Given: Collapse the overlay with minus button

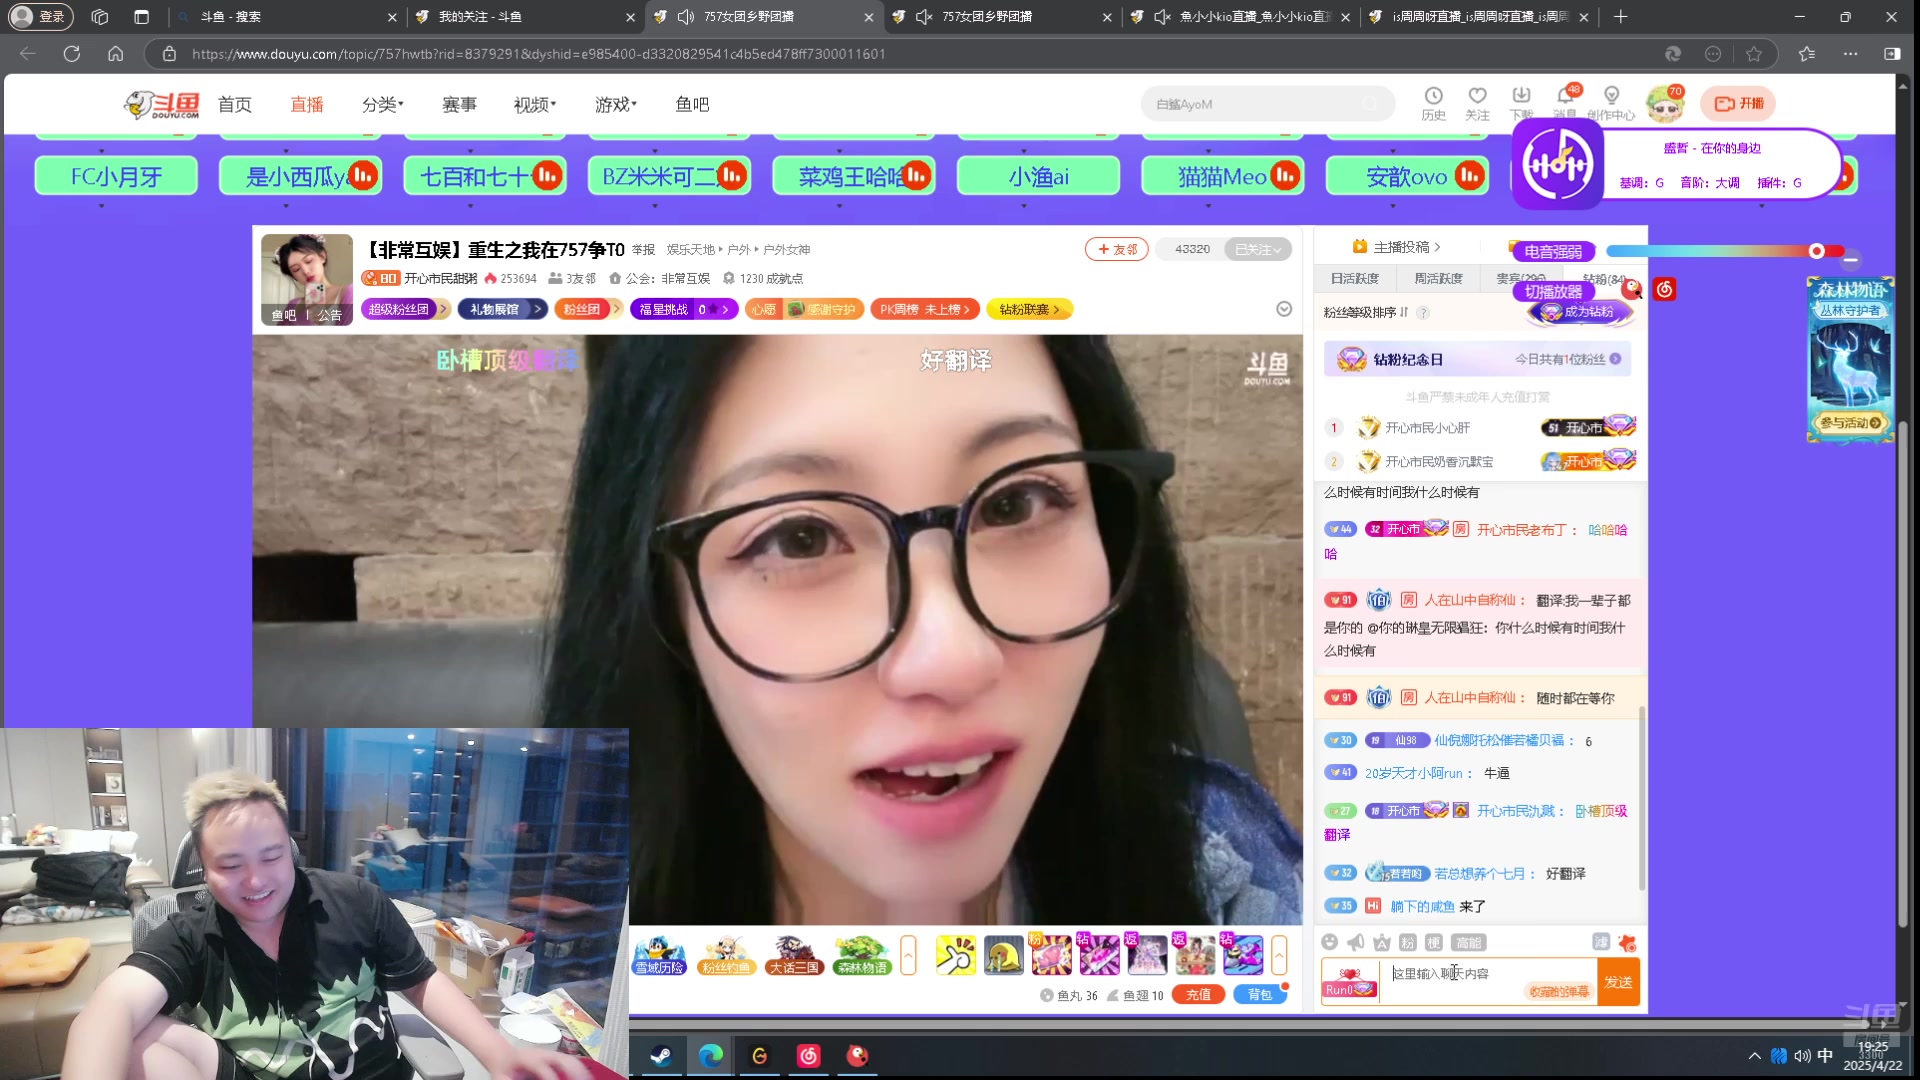Looking at the screenshot, I should click(x=1850, y=260).
